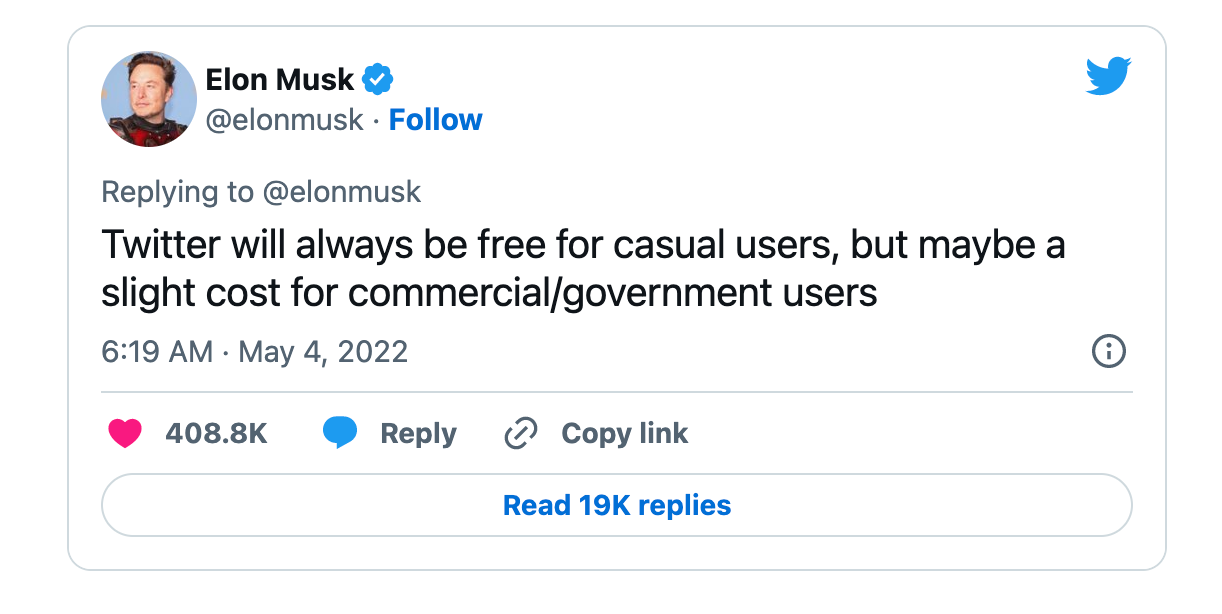The image size is (1222, 614).
Task: Click the 408.8K likes count
Action: [216, 433]
